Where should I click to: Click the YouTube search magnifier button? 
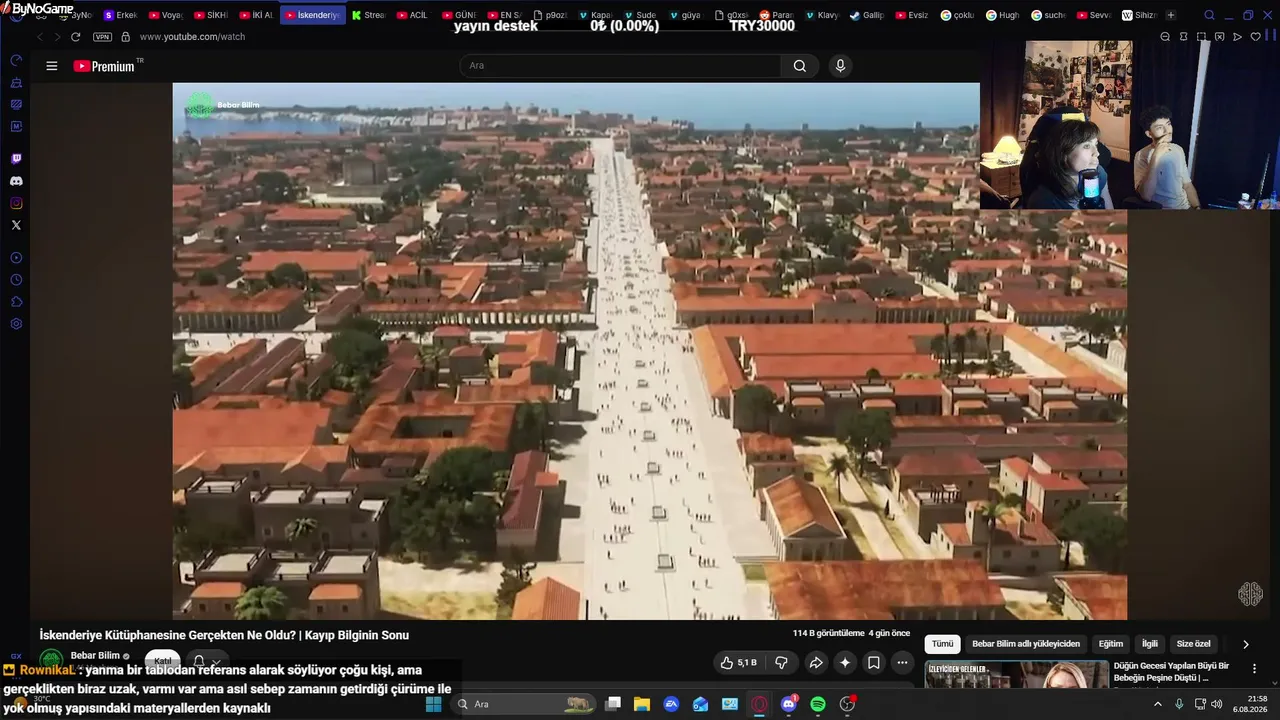(800, 66)
